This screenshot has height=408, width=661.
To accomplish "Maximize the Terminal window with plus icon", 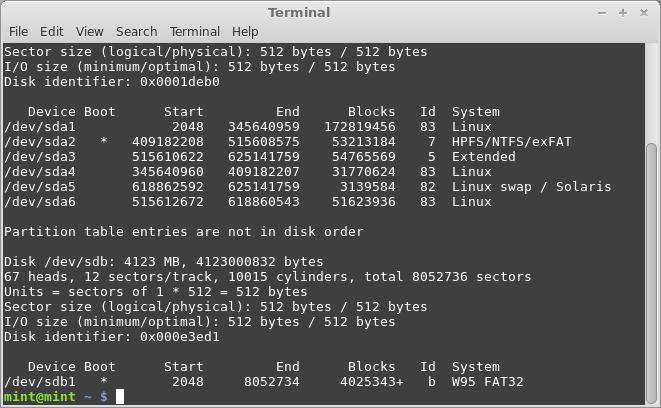I will click(x=623, y=13).
